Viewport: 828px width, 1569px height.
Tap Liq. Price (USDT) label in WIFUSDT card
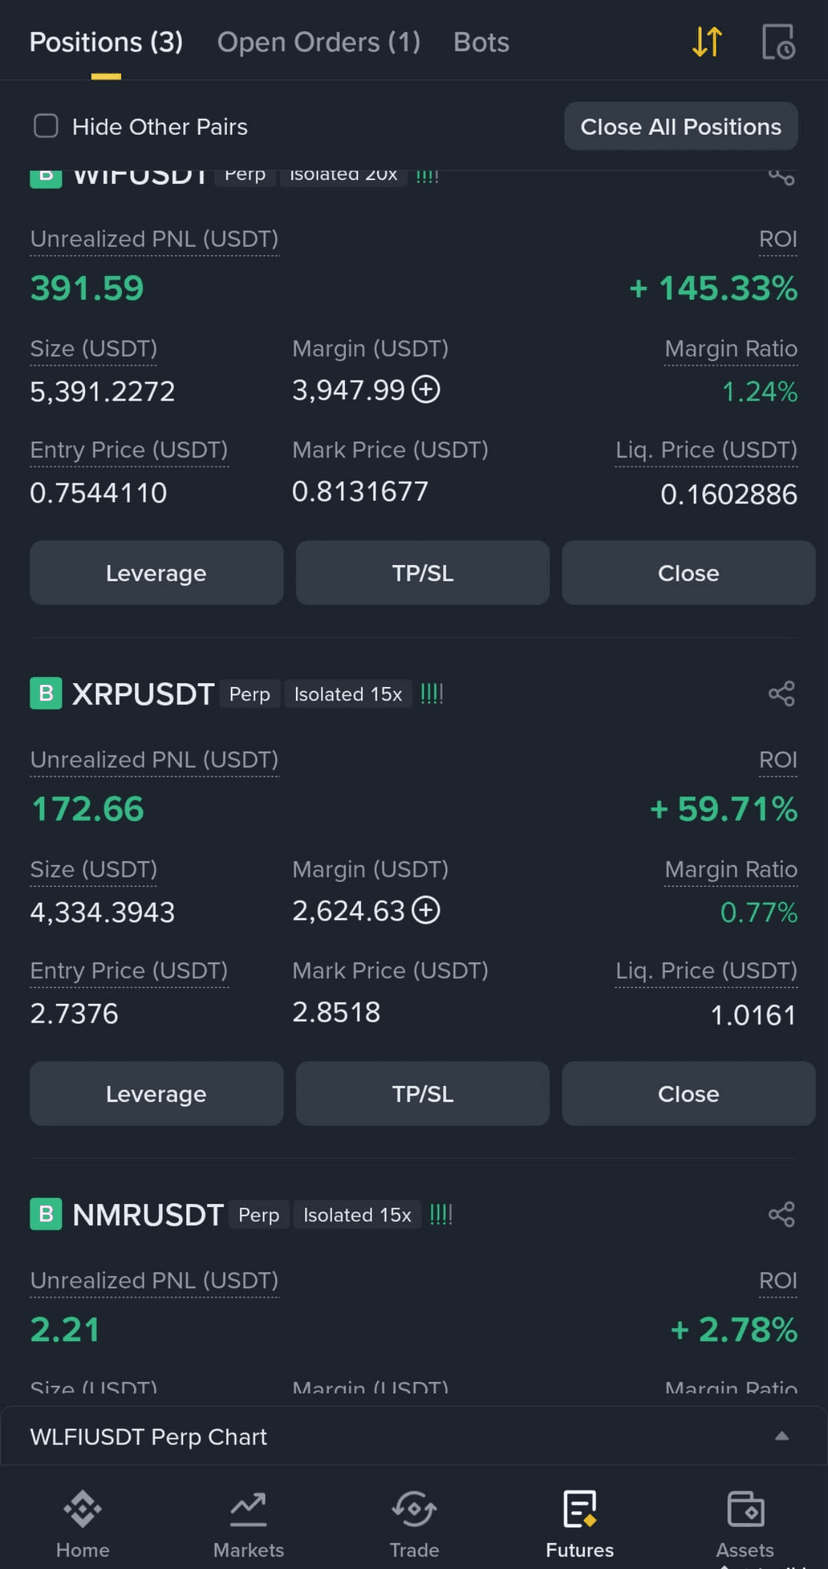coord(706,450)
